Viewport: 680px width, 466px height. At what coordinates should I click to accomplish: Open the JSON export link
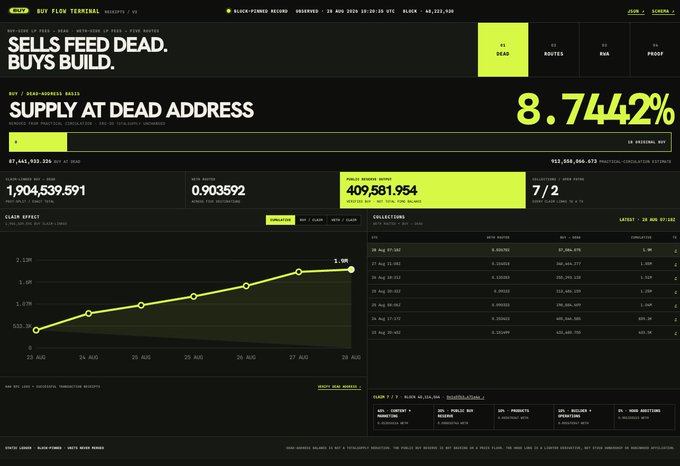pyautogui.click(x=636, y=11)
